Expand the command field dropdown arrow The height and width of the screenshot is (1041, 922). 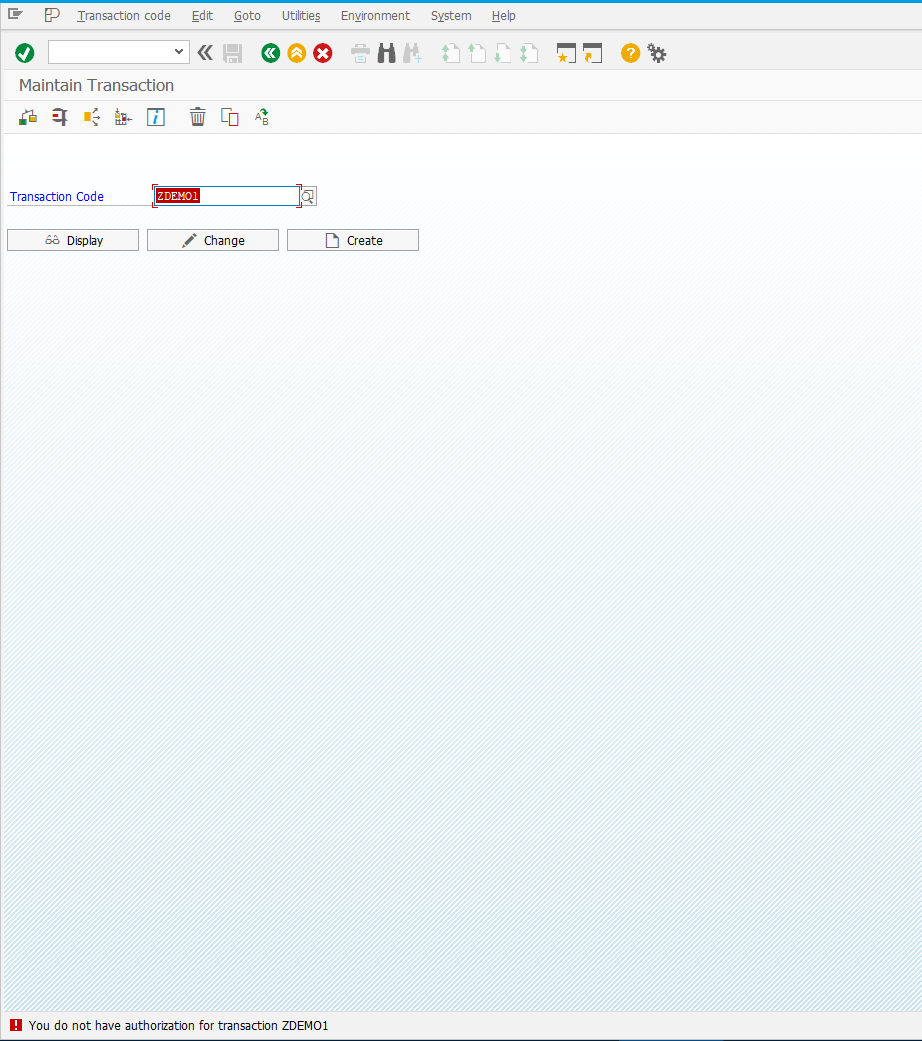(179, 52)
